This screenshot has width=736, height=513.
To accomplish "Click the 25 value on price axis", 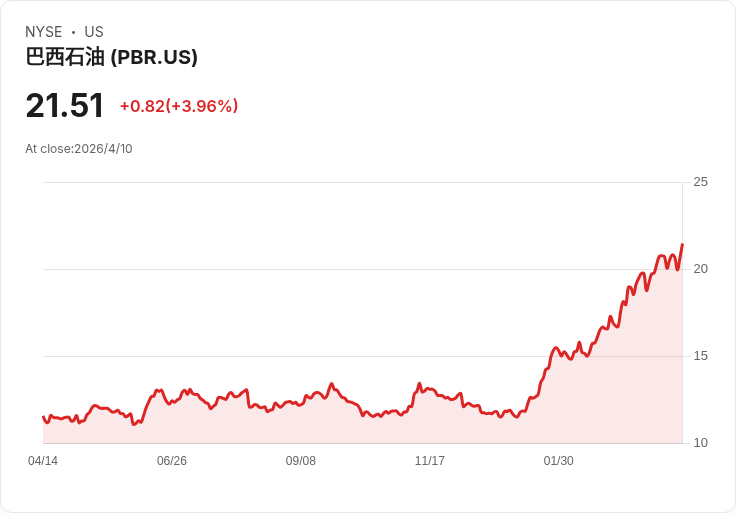I will (x=700, y=182).
